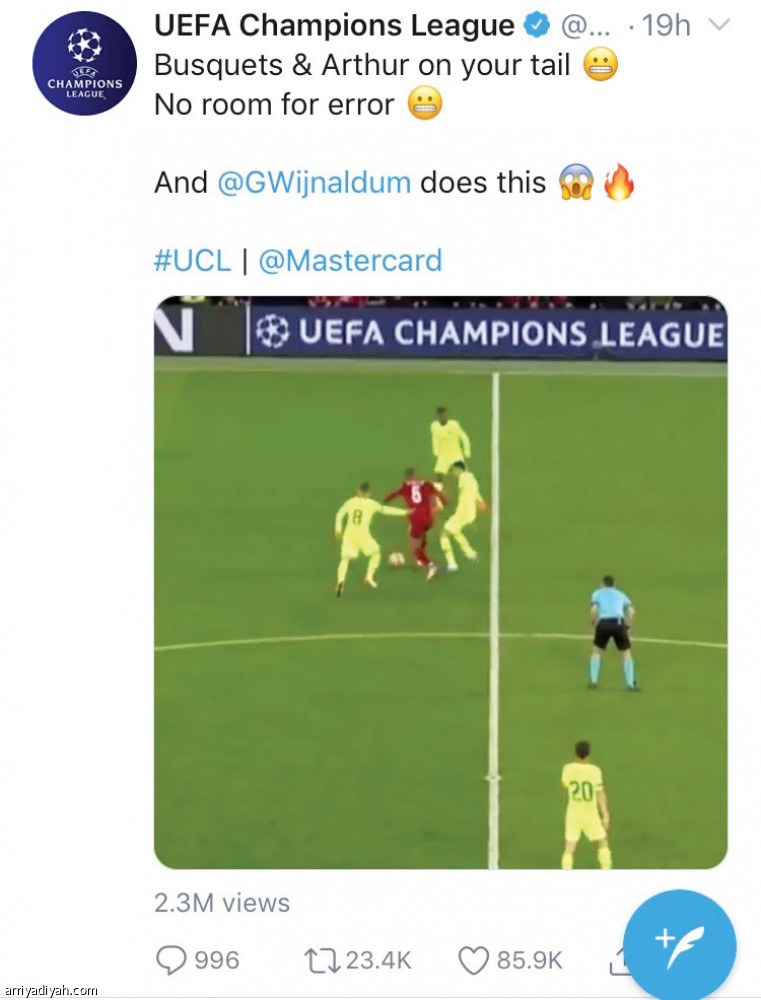Viewport: 761px width, 1000px height.
Task: Click the tweet text 'No room for error'
Action: pyautogui.click(x=274, y=105)
